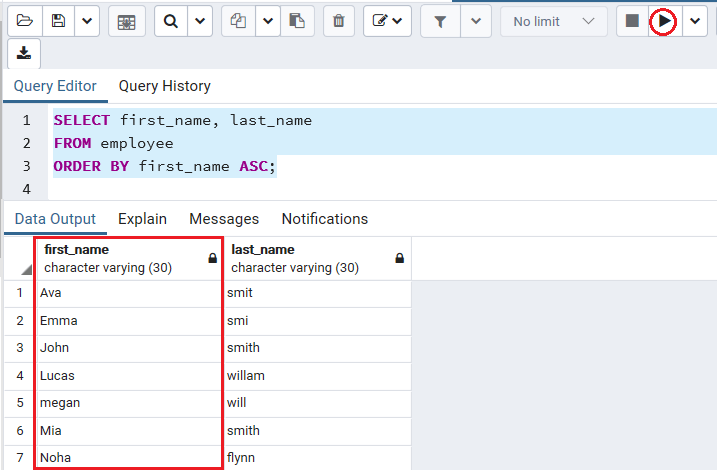Execute the query with play button
Viewport: 717px width, 472px height.
coord(663,21)
